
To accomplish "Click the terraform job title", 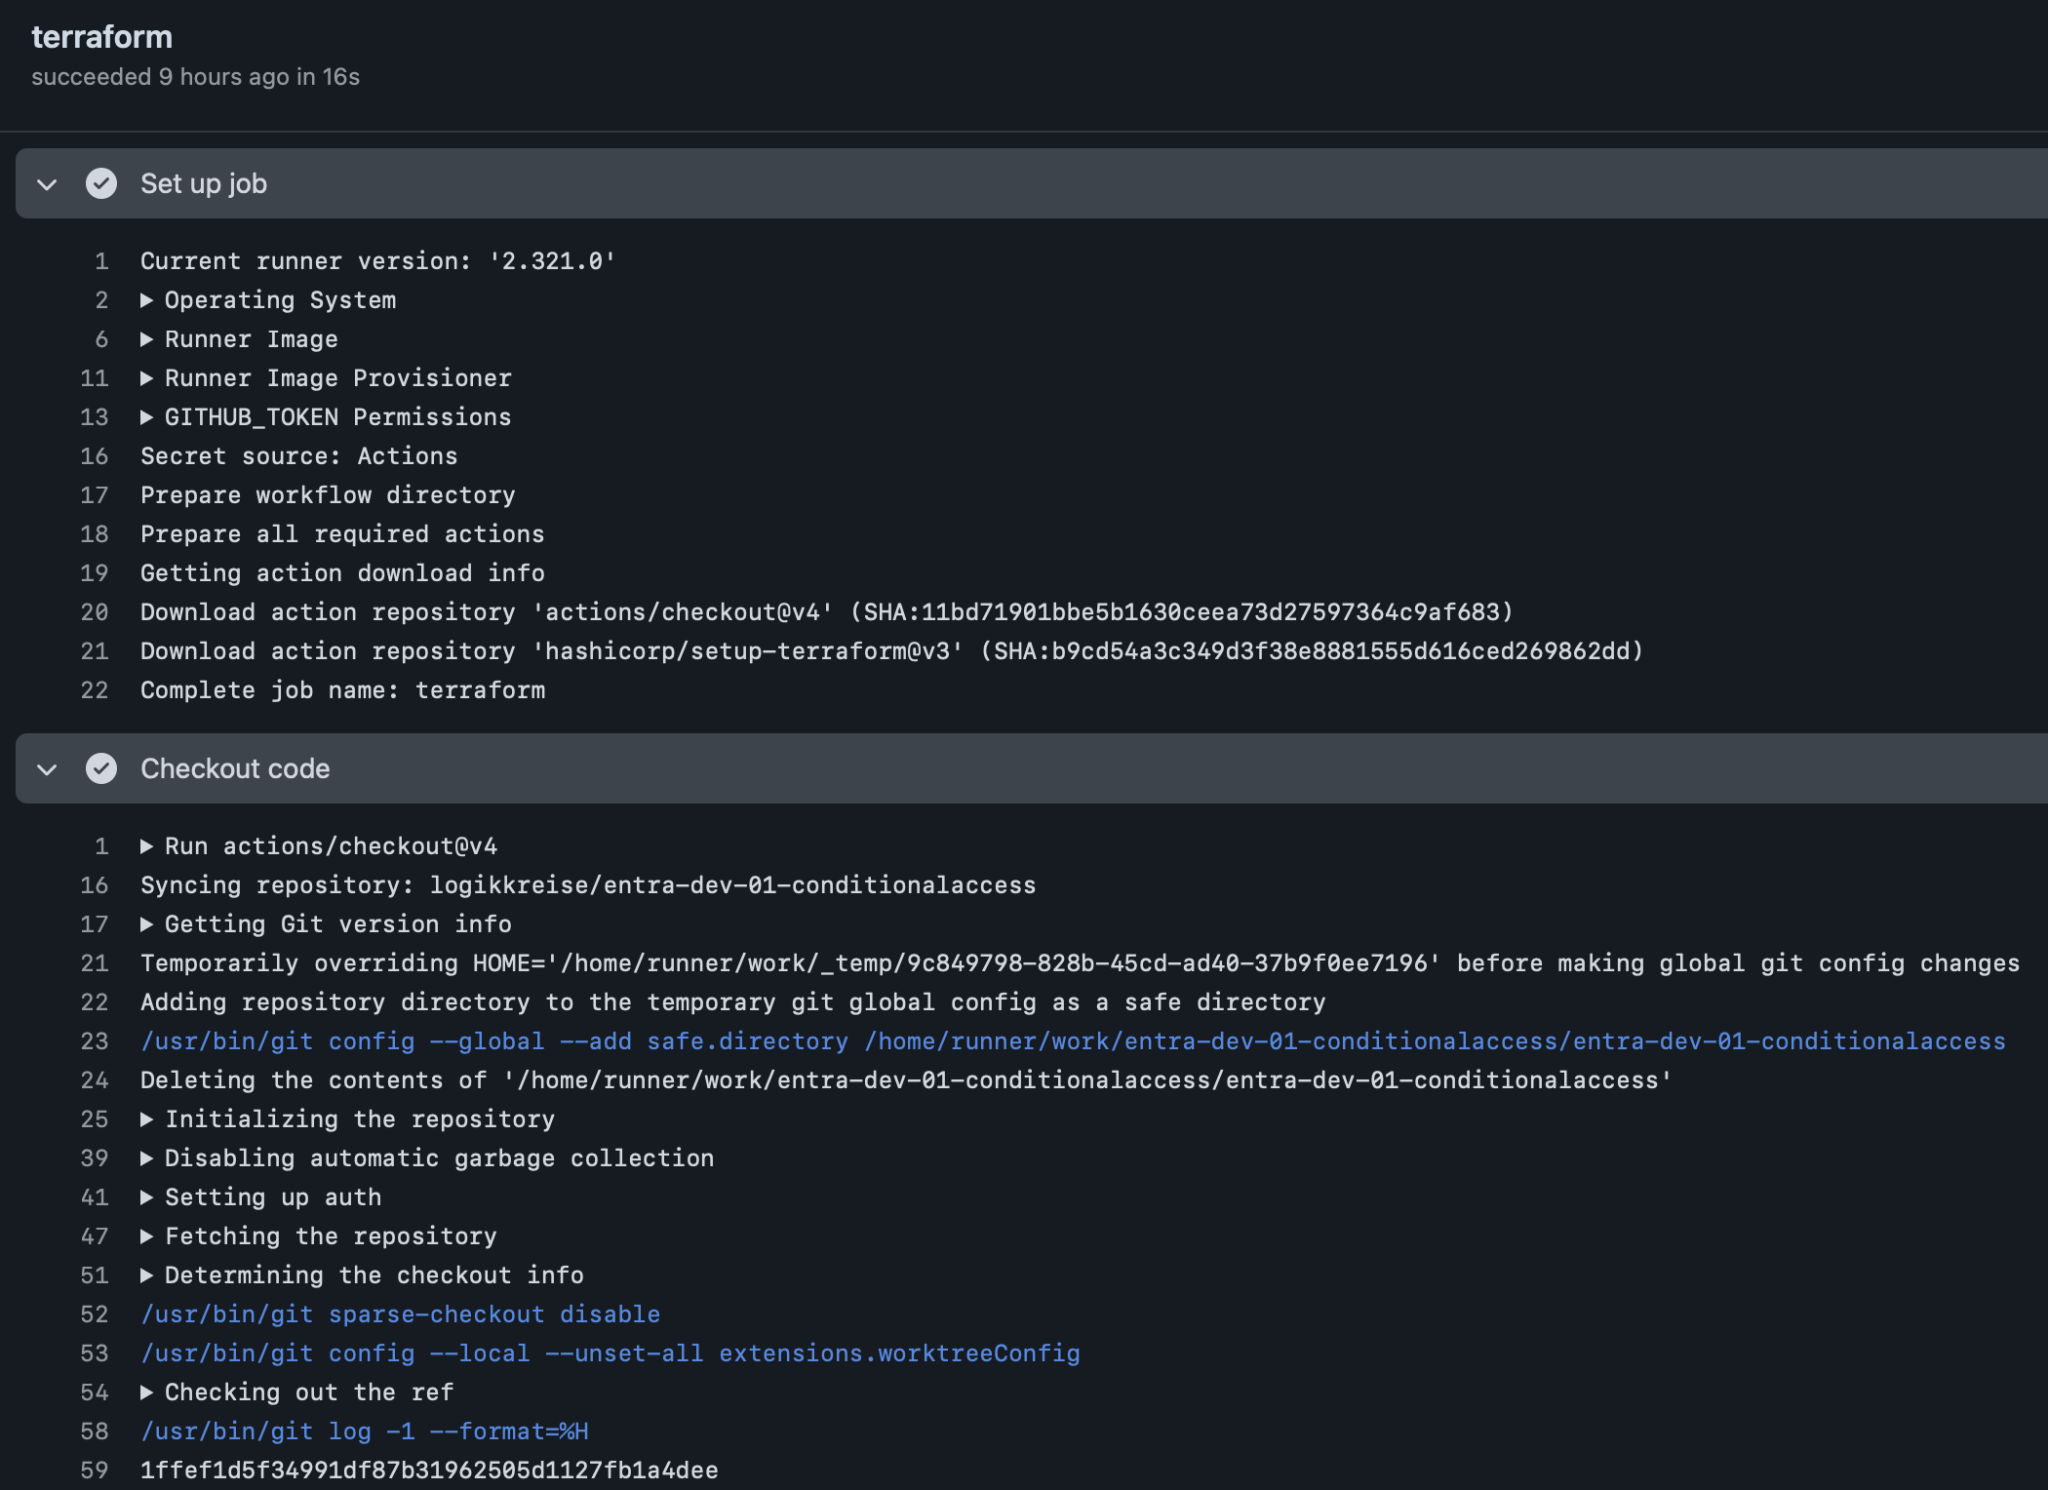I will coord(102,37).
